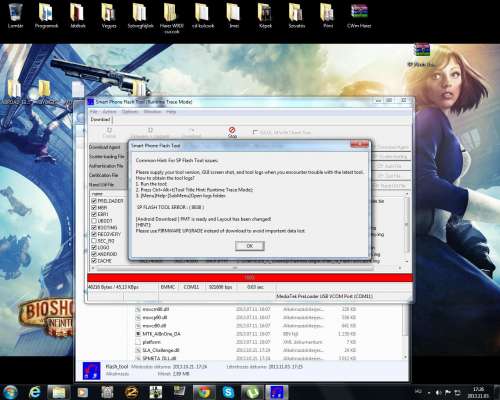
Task: Click the taskbar clock
Action: (x=478, y=392)
